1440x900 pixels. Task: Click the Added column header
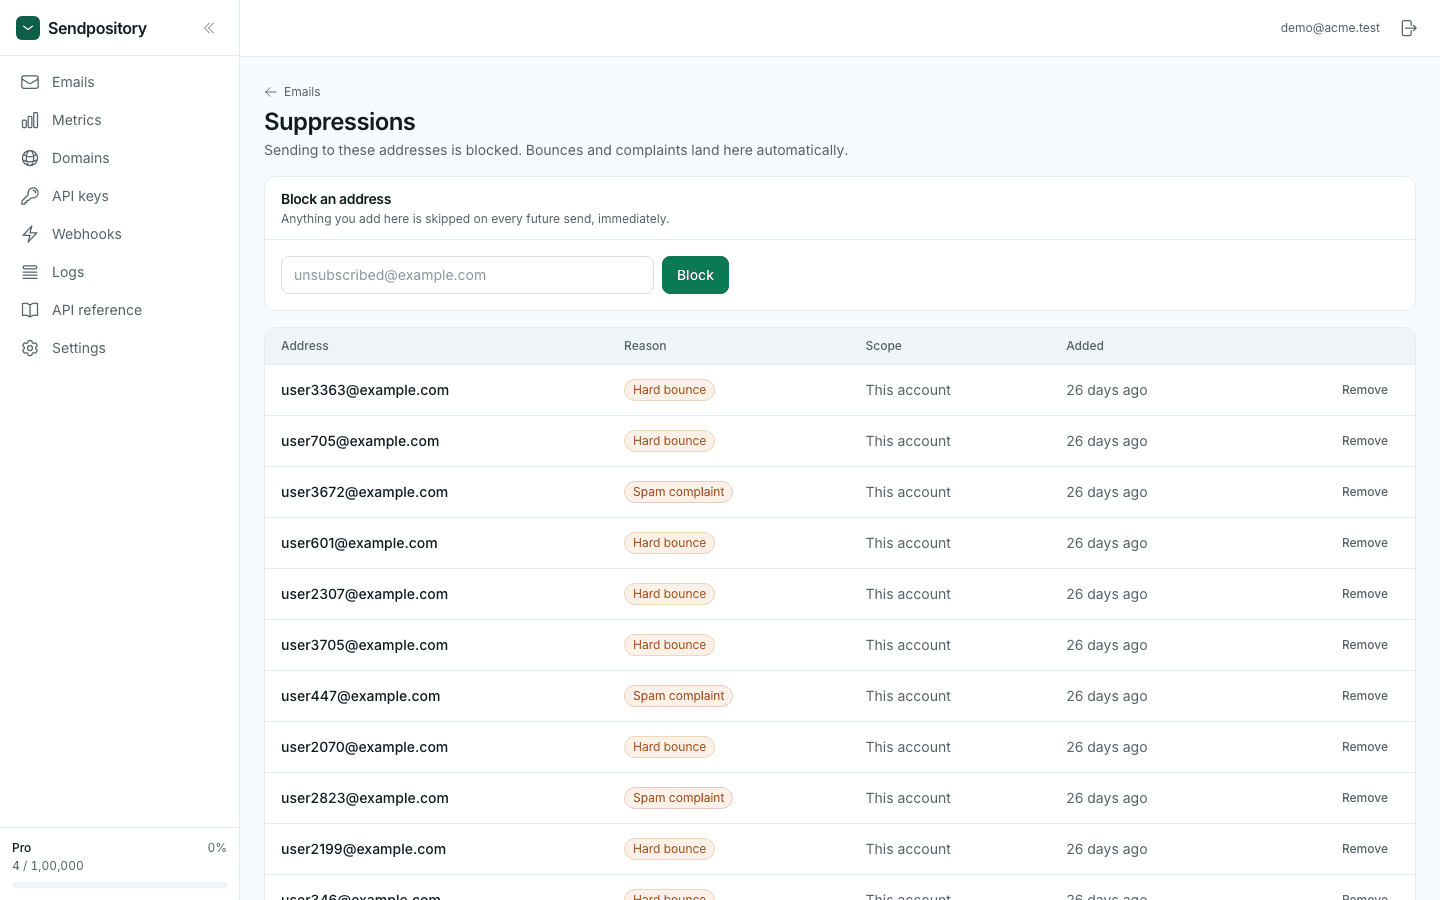pyautogui.click(x=1085, y=346)
